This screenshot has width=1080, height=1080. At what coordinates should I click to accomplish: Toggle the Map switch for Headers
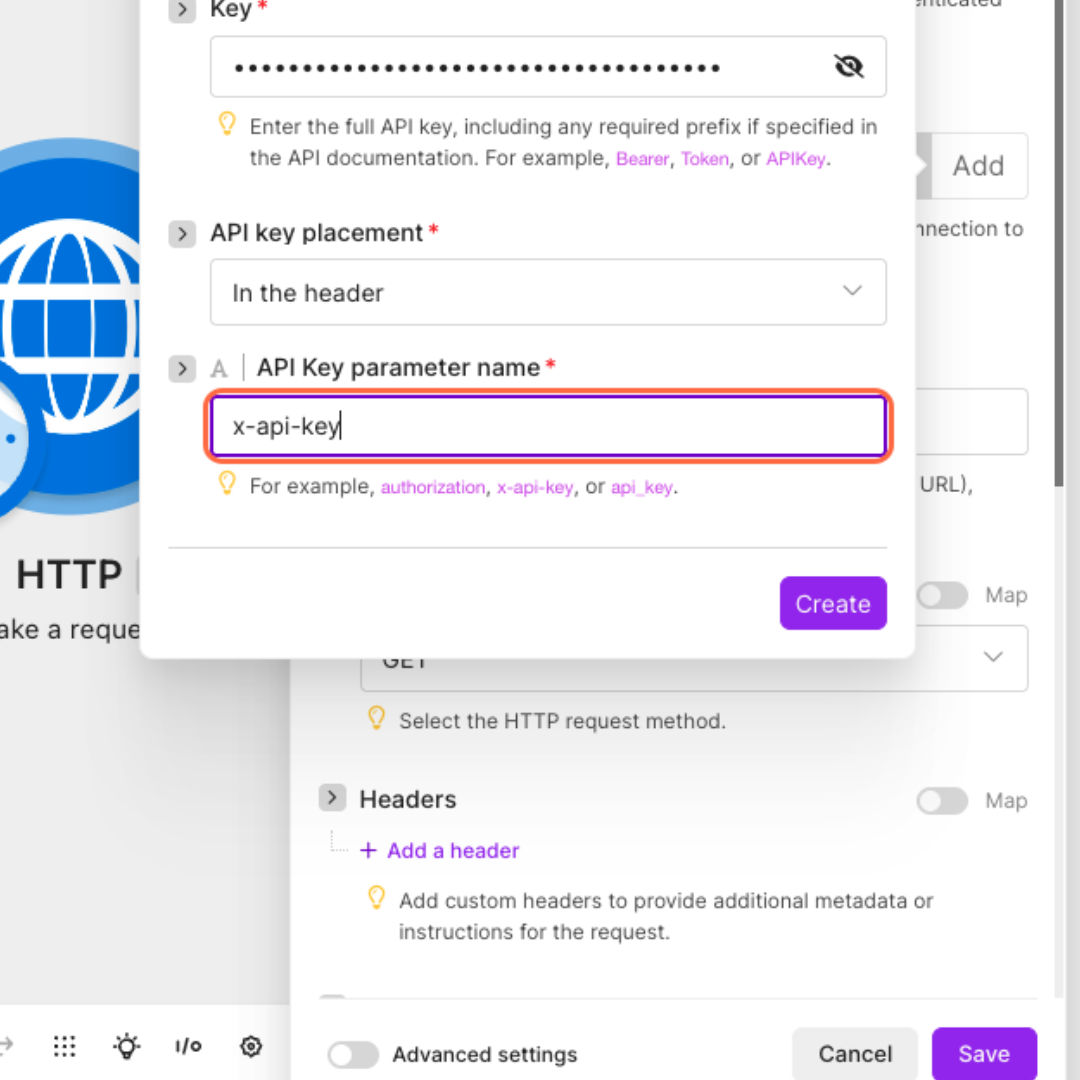pos(942,801)
